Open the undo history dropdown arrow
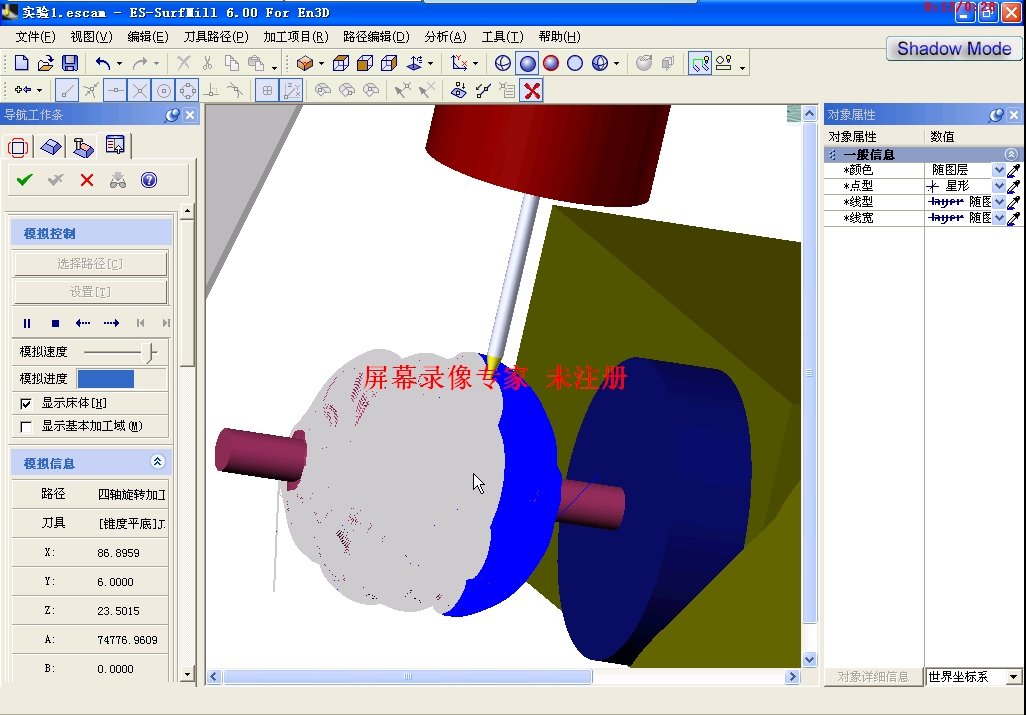 (x=119, y=63)
